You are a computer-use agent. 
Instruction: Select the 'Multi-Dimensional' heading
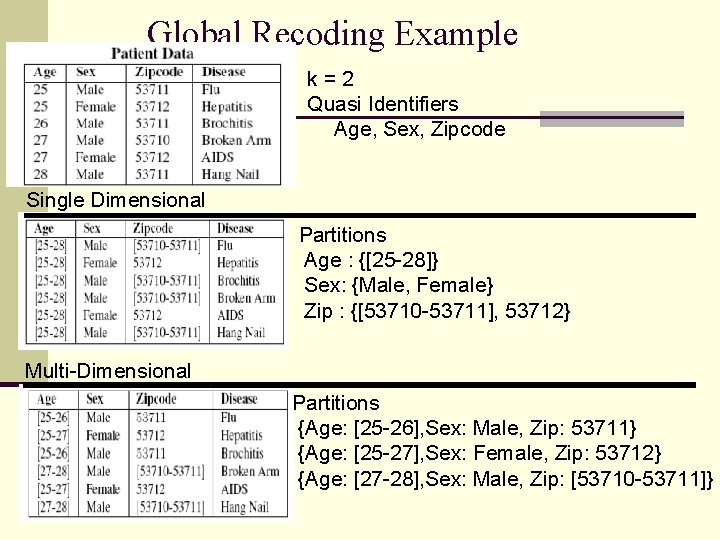(x=107, y=371)
